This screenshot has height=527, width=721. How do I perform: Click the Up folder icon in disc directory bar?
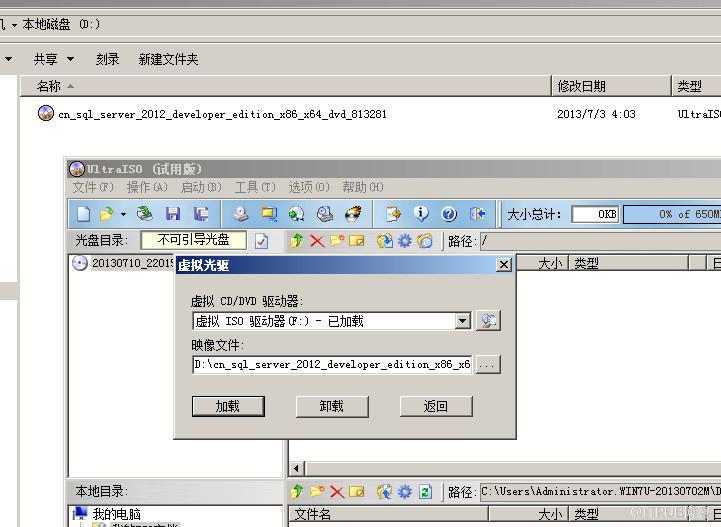[x=297, y=241]
